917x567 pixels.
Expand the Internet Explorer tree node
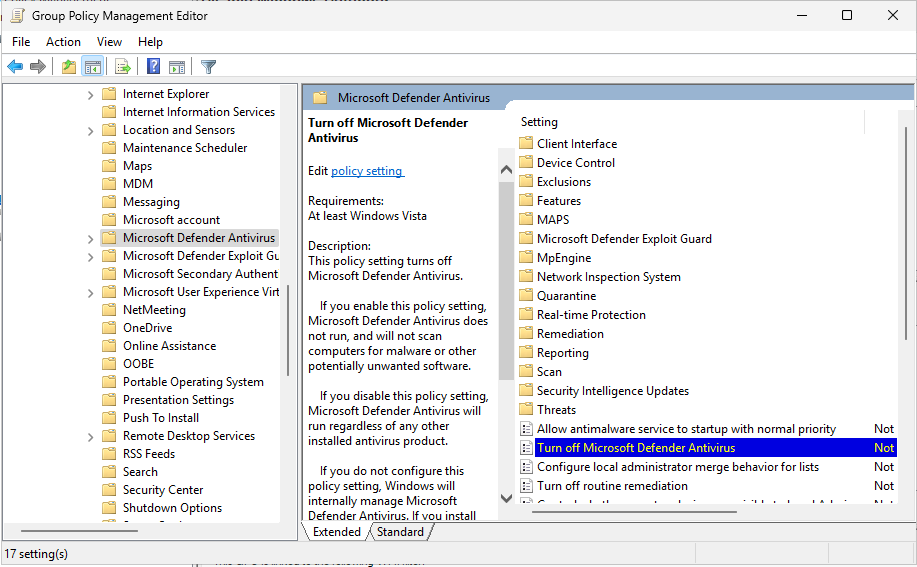[90, 95]
